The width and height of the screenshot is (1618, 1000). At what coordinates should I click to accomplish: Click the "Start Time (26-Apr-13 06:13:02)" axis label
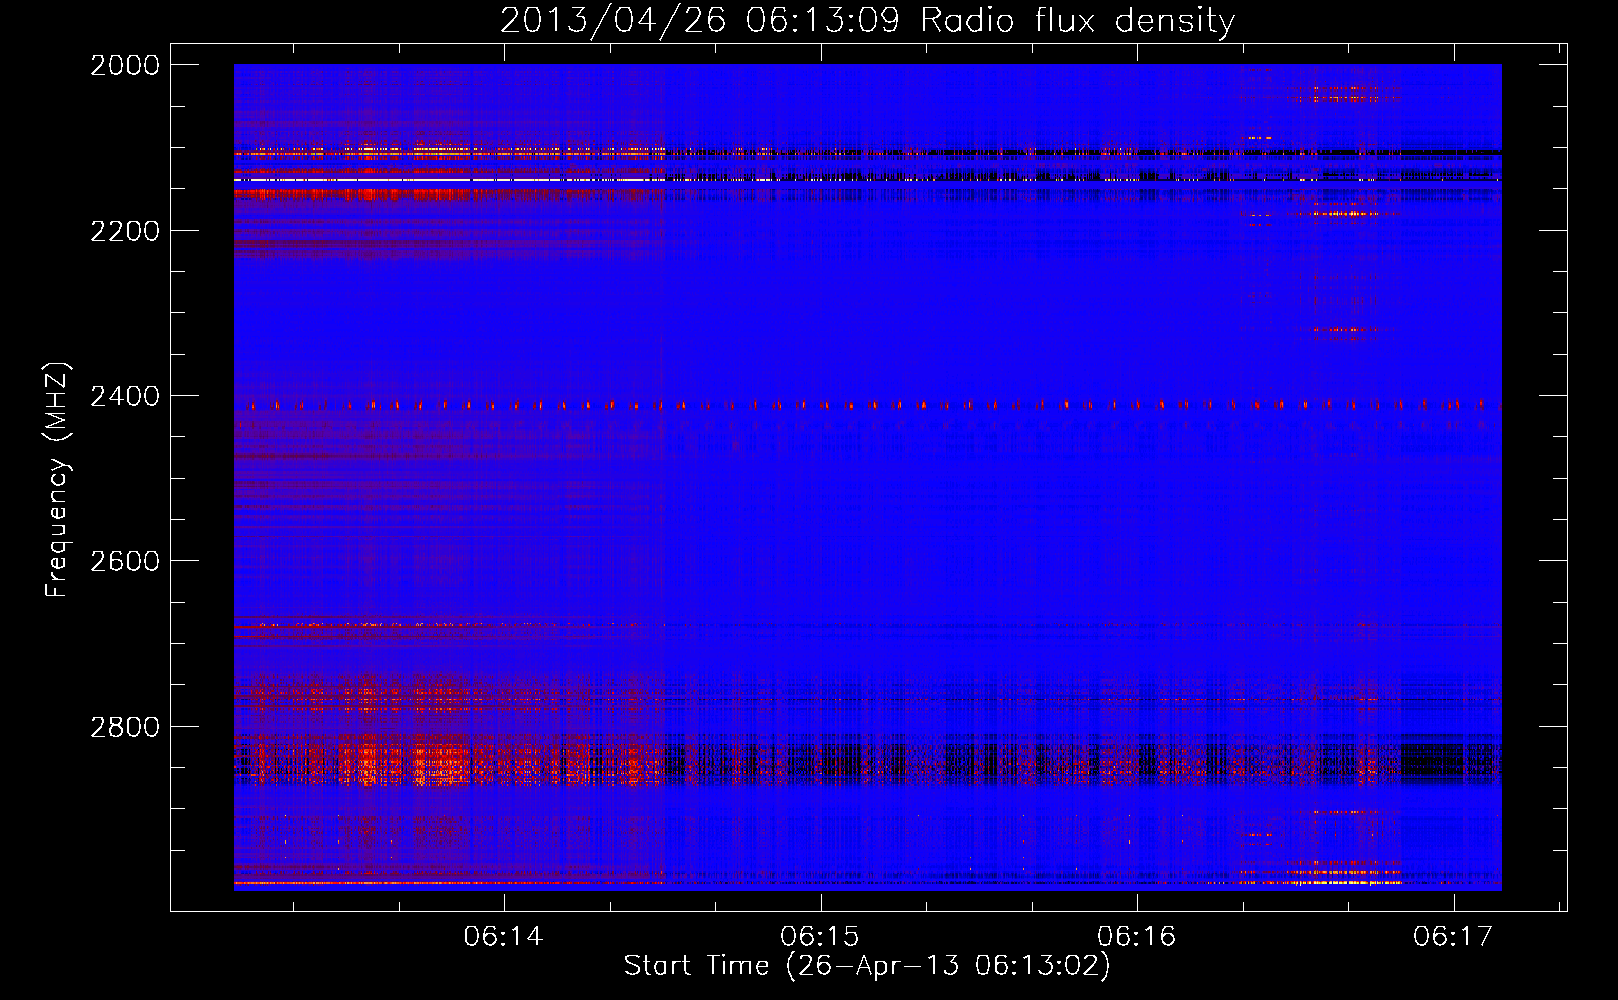click(x=867, y=966)
